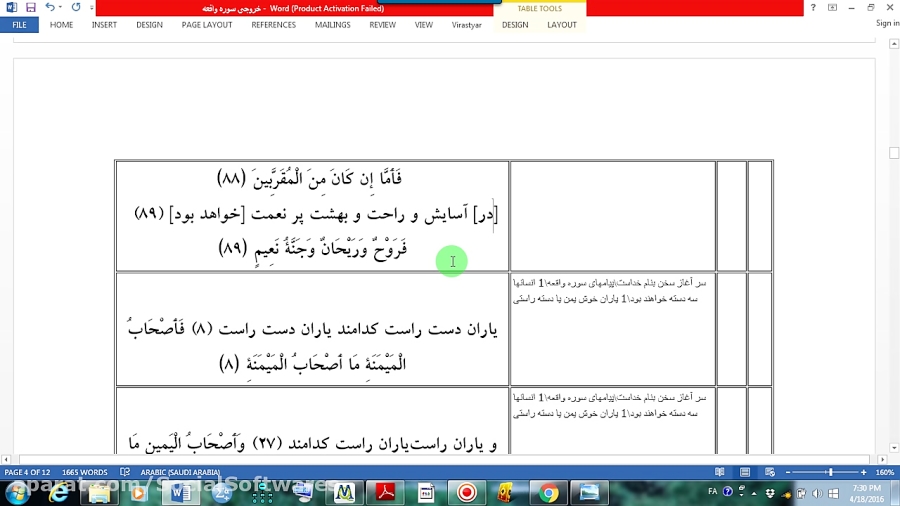Open the proofing errors book icon

pos(125,472)
